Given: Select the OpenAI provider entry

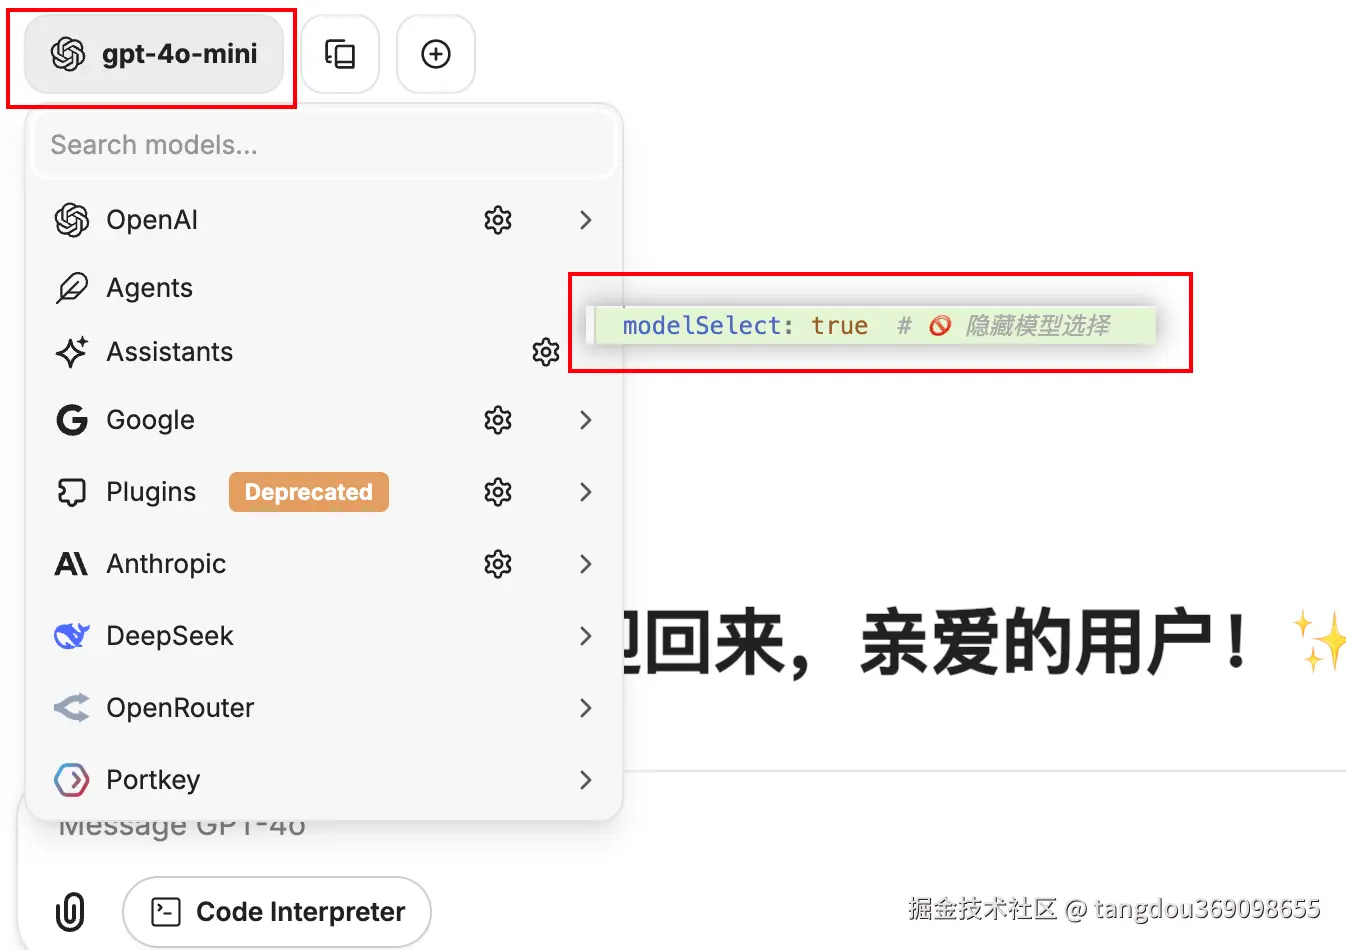Looking at the screenshot, I should [324, 220].
